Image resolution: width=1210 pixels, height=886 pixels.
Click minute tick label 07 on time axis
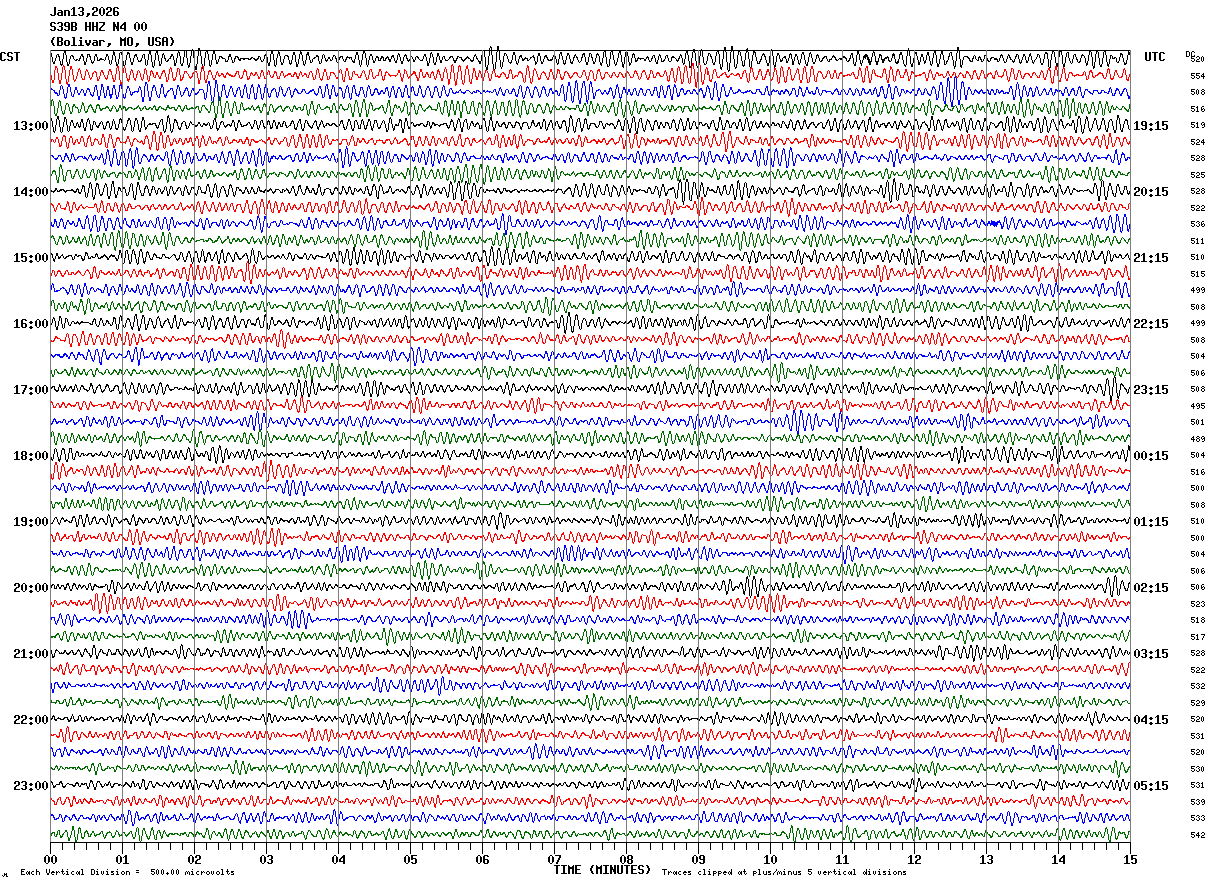tap(554, 859)
